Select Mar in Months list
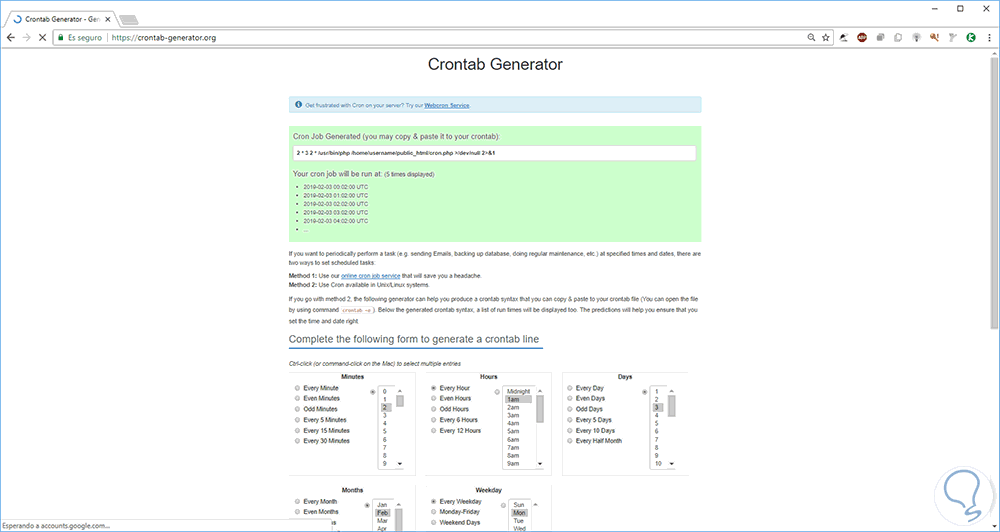 pyautogui.click(x=382, y=521)
